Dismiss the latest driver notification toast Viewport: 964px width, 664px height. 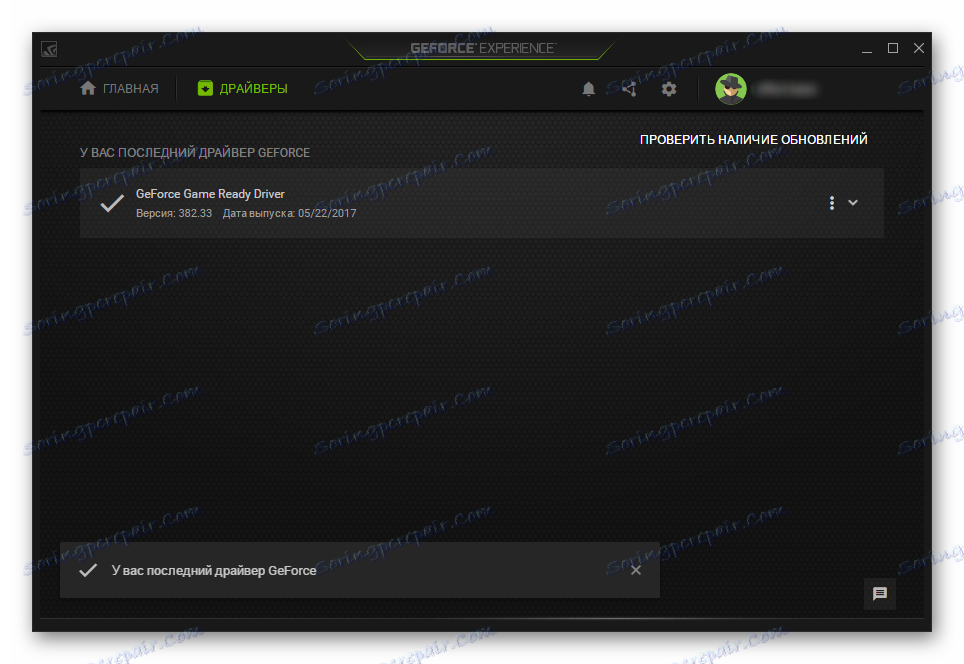(x=636, y=570)
